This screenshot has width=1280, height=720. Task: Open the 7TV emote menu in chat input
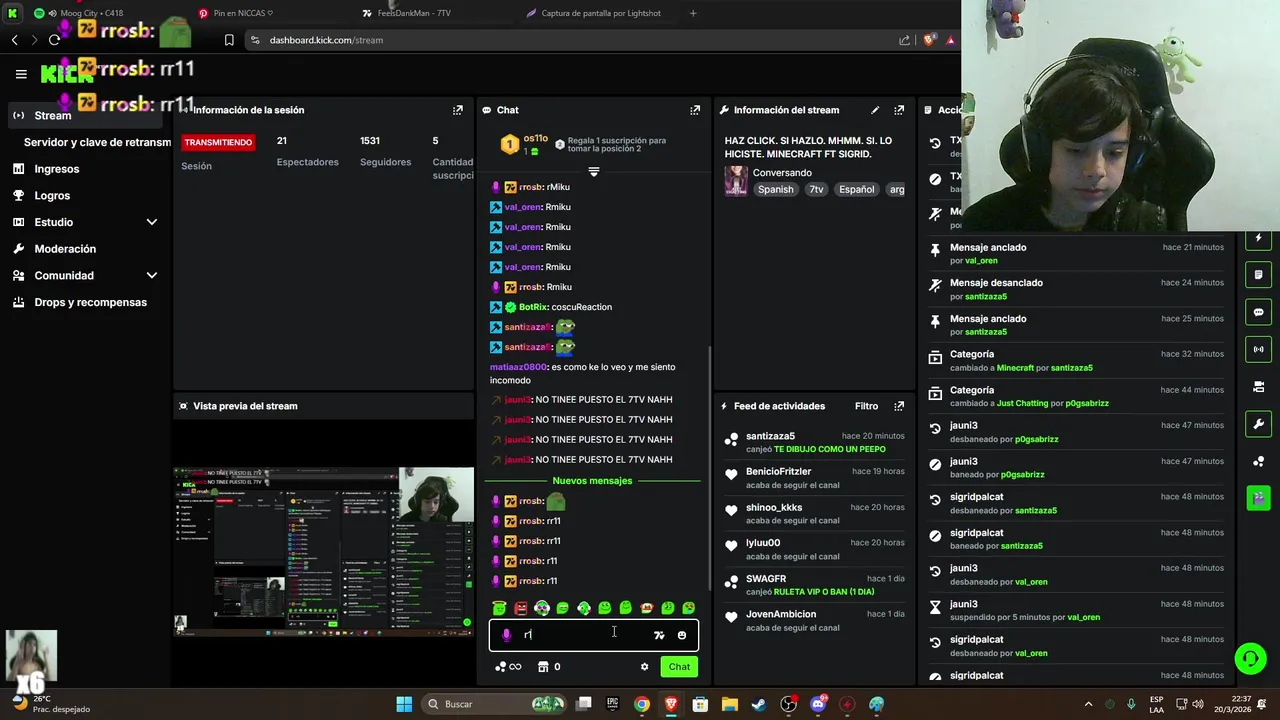click(659, 635)
